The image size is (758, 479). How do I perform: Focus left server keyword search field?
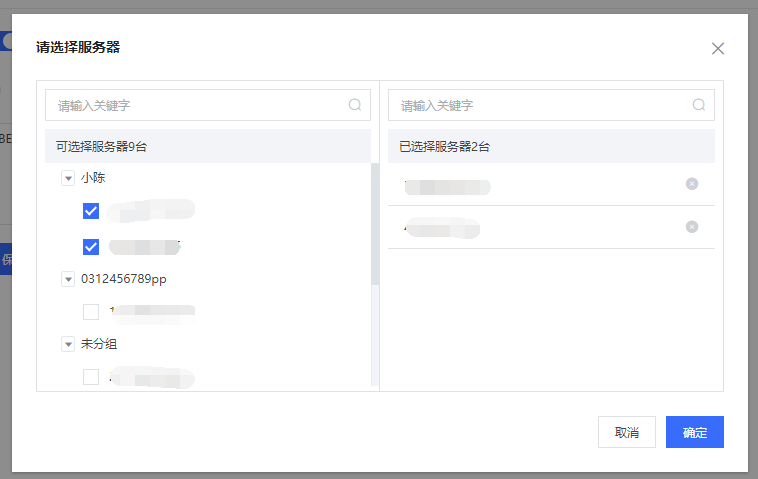tap(195, 105)
